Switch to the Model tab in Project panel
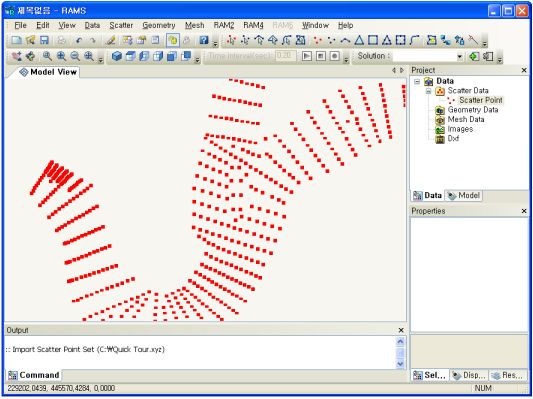 [x=464, y=195]
